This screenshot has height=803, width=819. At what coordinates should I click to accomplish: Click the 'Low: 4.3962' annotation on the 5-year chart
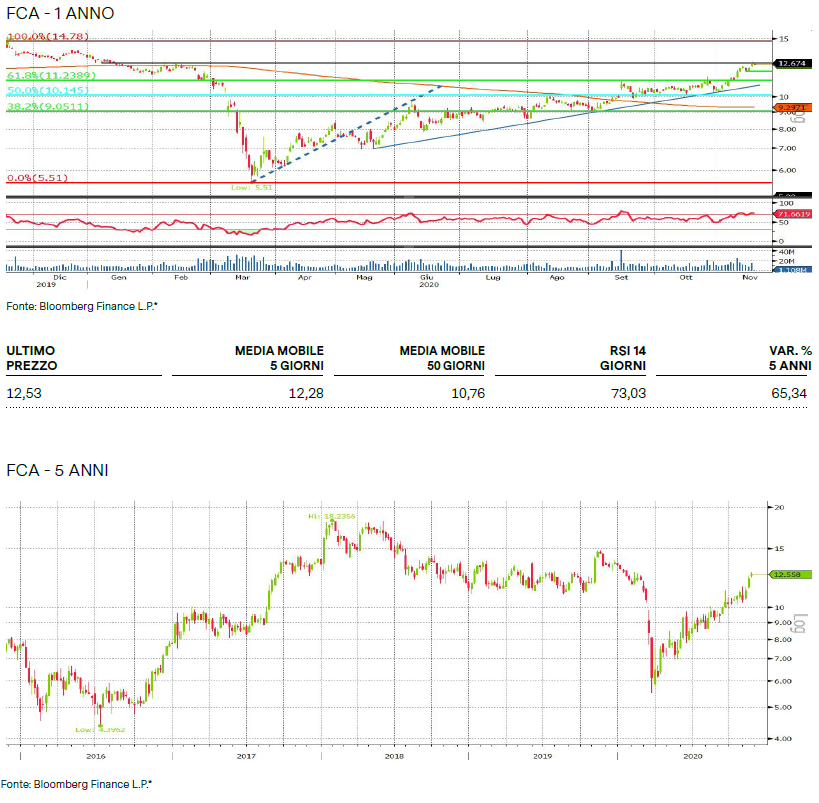[100, 729]
